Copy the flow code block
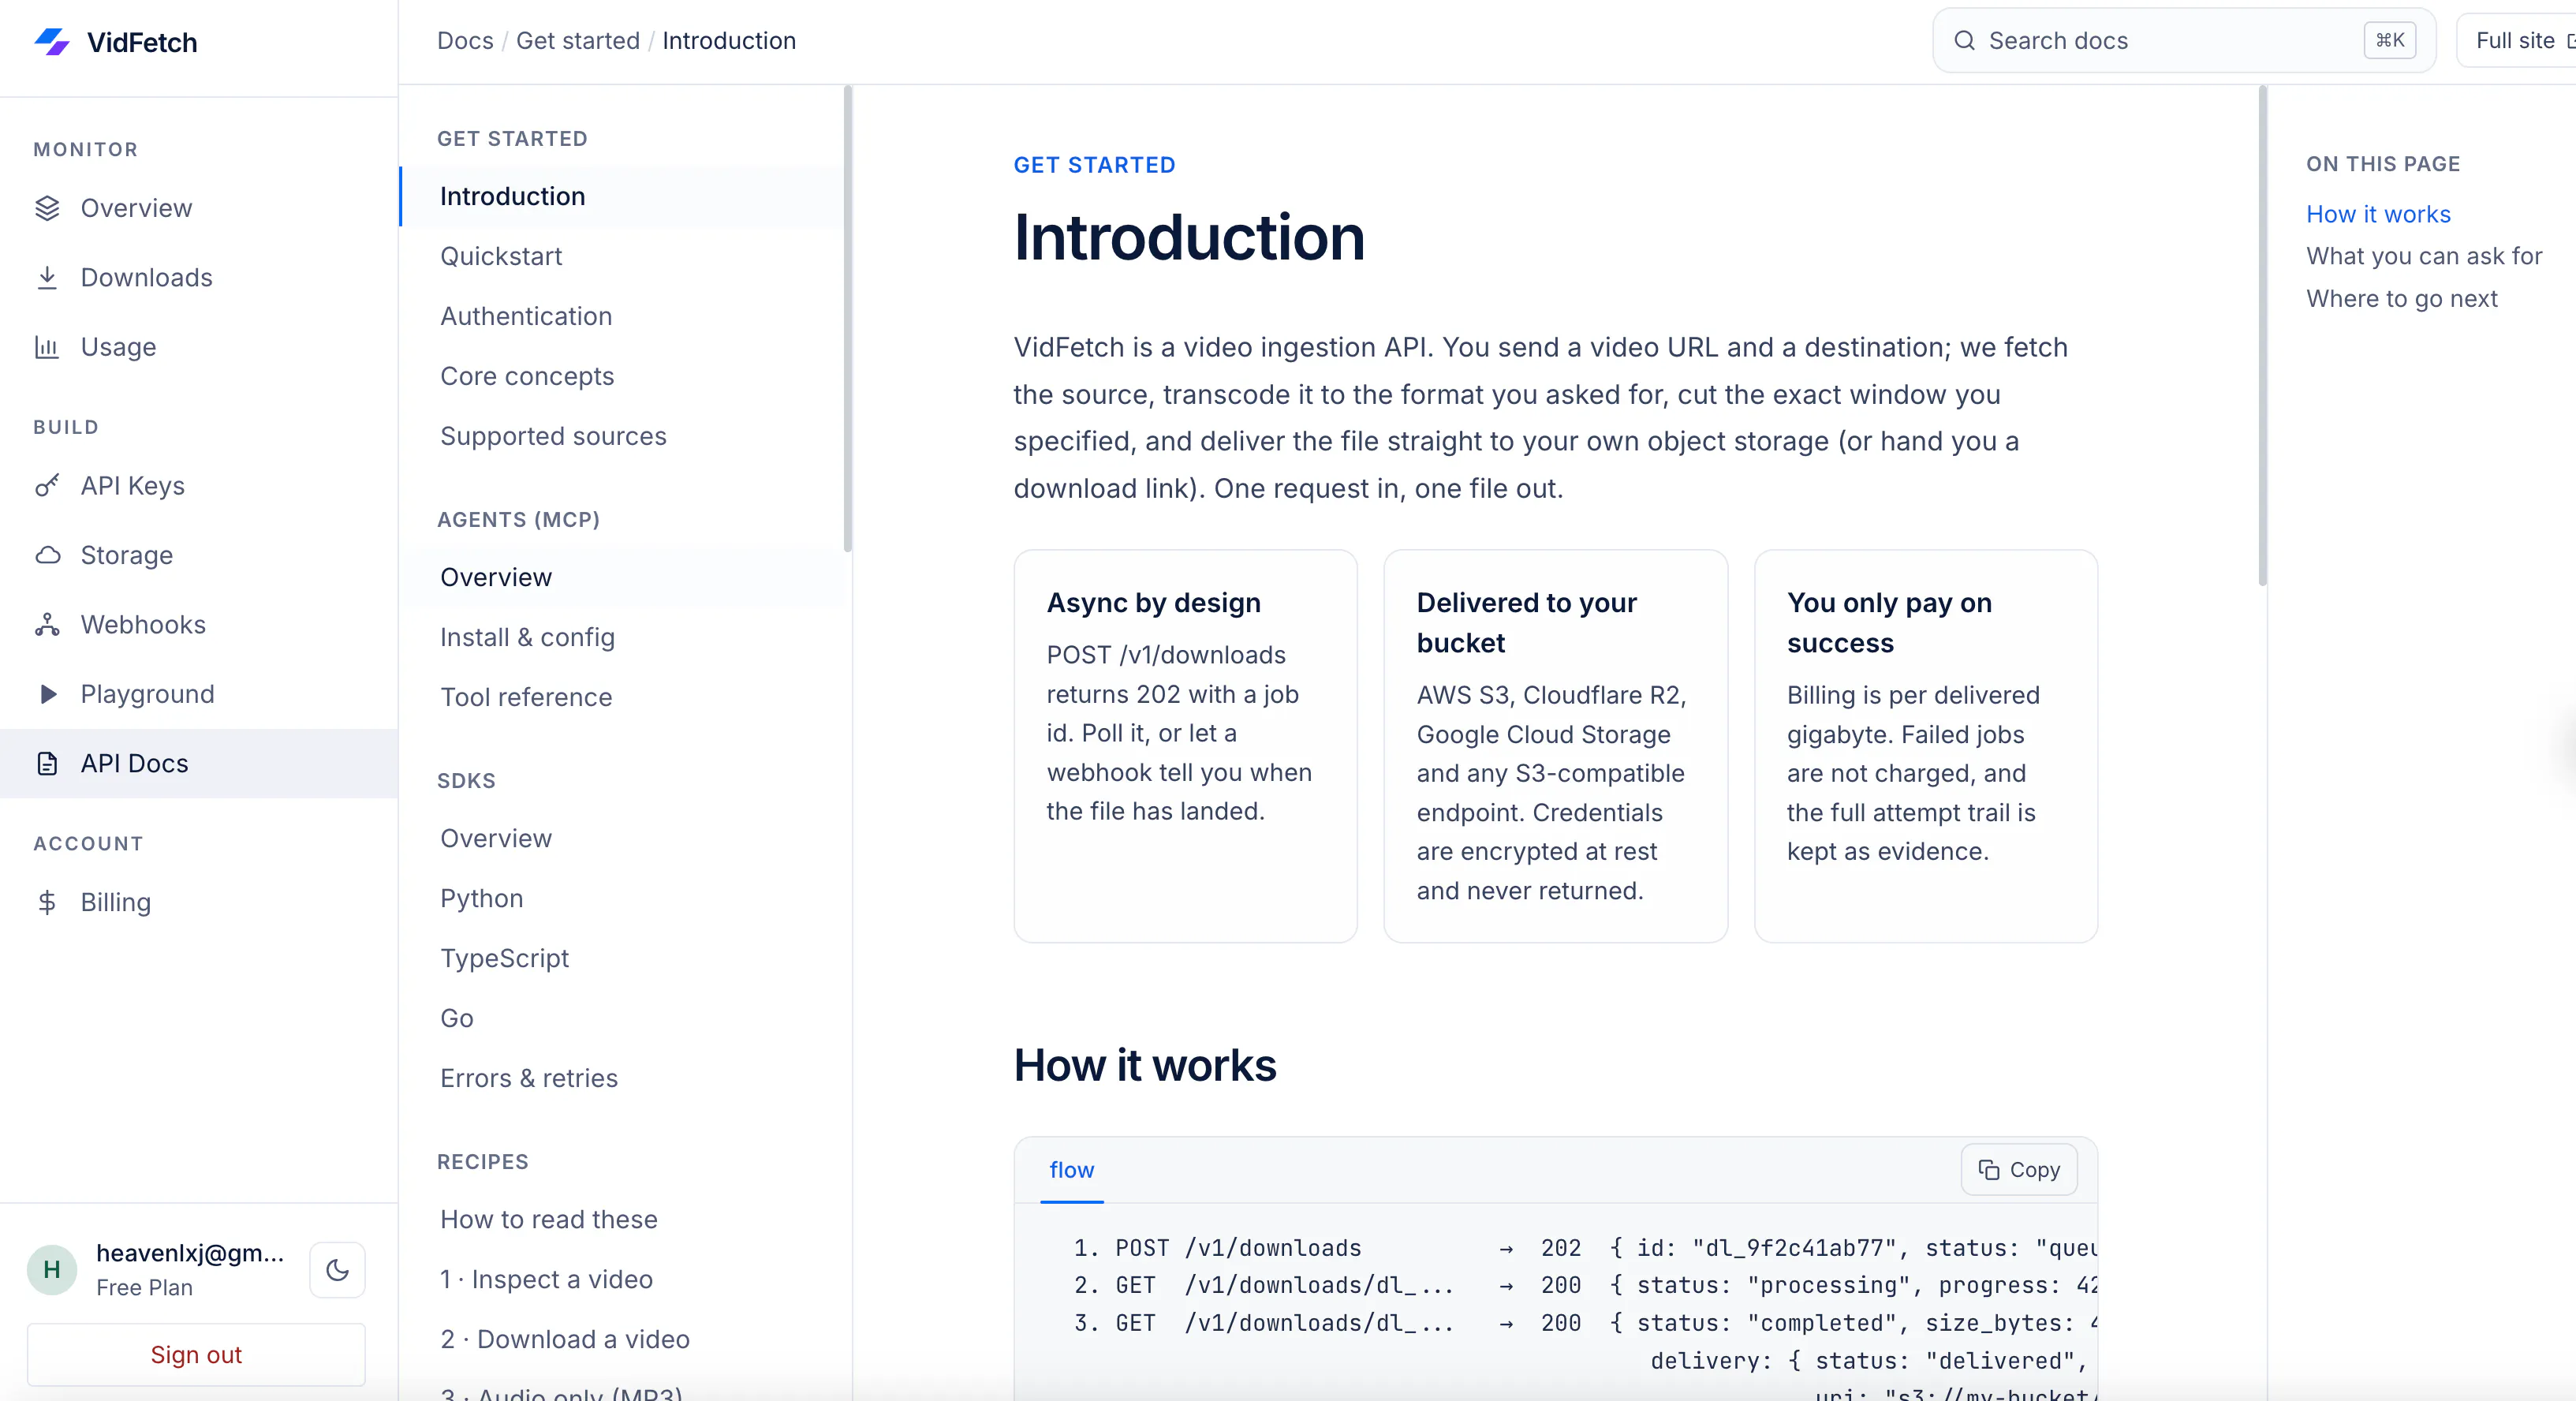 [x=2019, y=1169]
